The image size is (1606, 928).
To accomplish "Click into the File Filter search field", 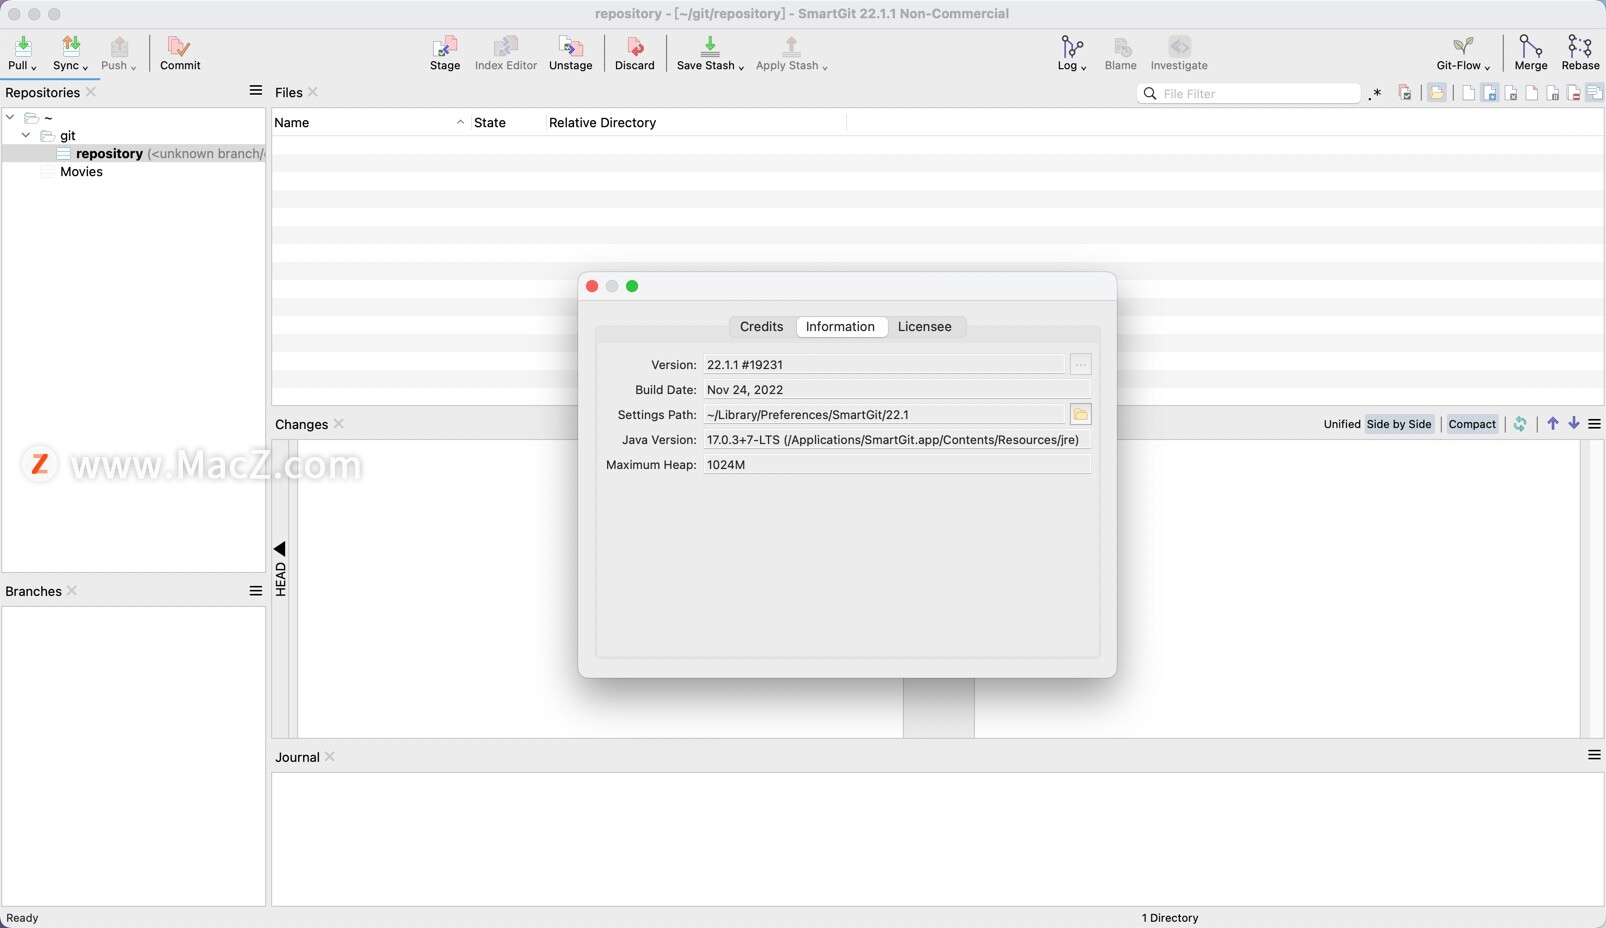I will [1250, 93].
